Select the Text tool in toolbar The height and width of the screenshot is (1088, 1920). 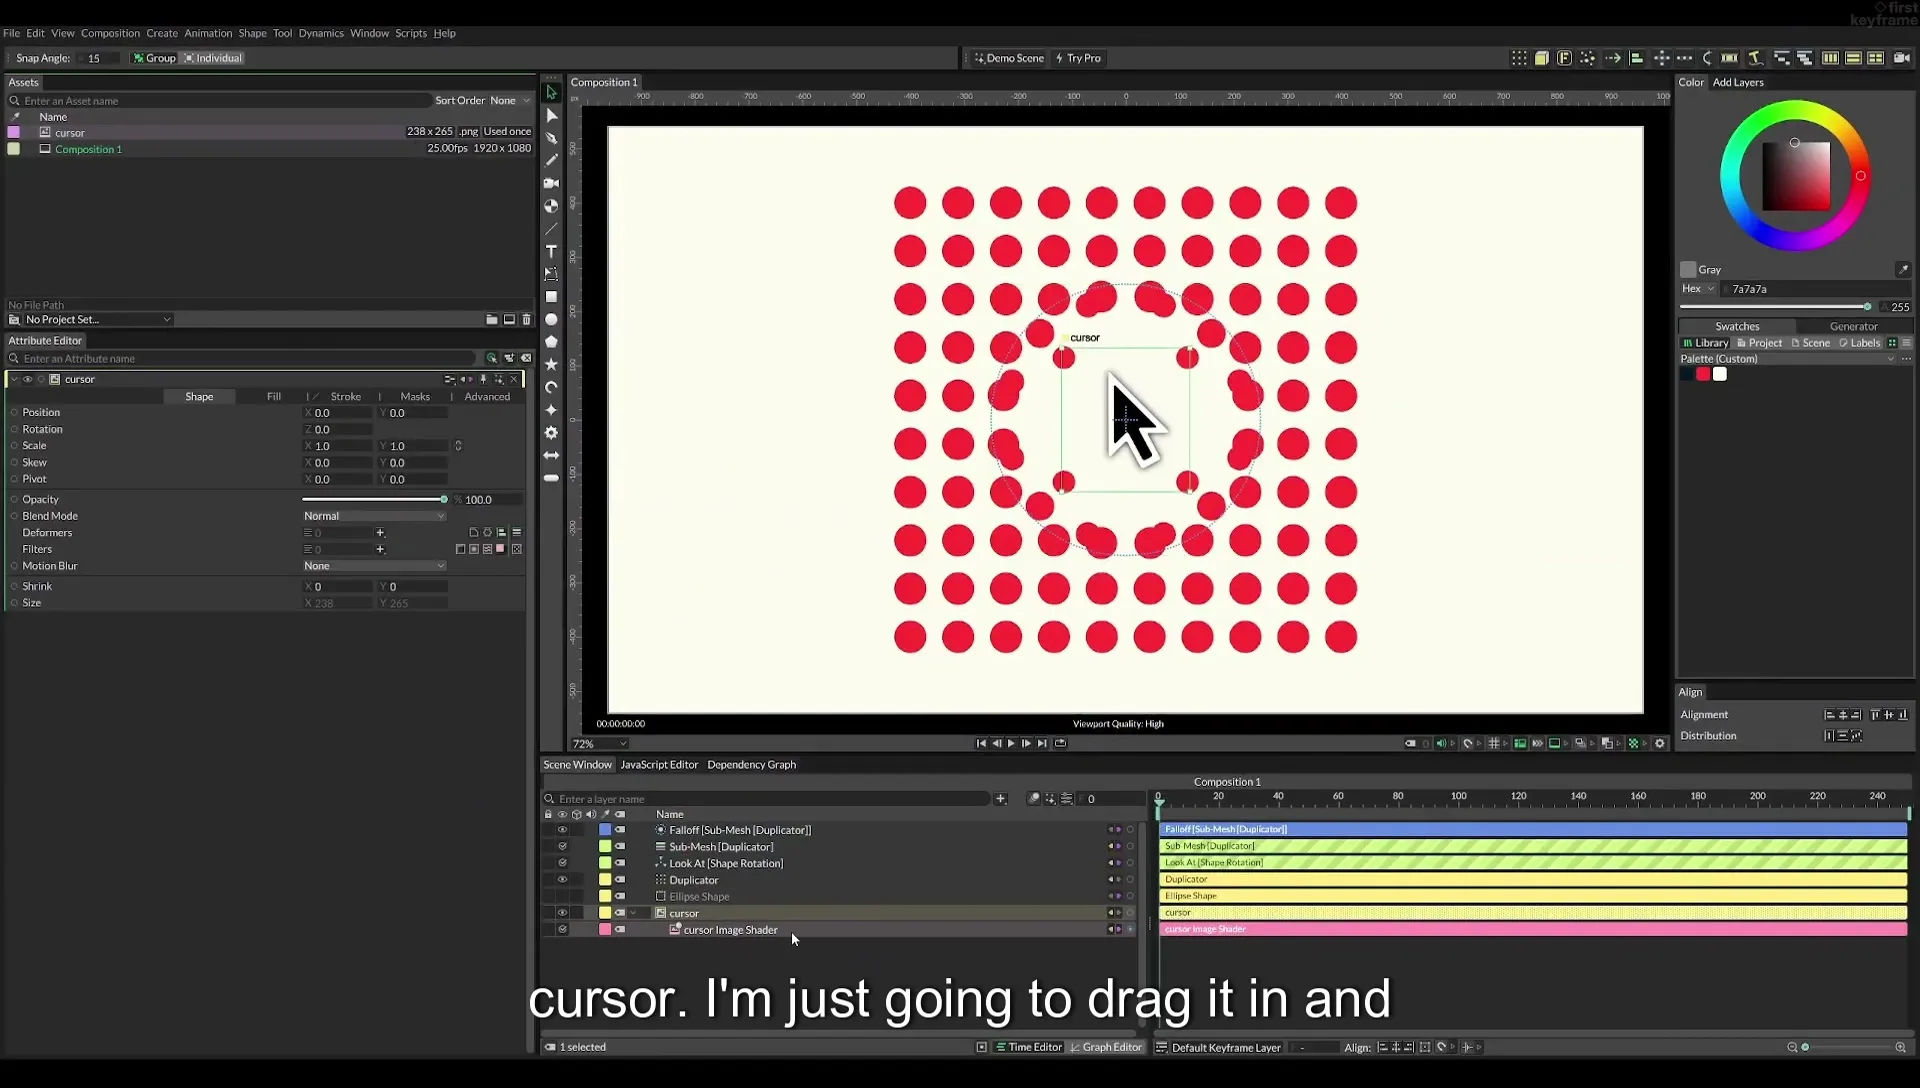[551, 251]
